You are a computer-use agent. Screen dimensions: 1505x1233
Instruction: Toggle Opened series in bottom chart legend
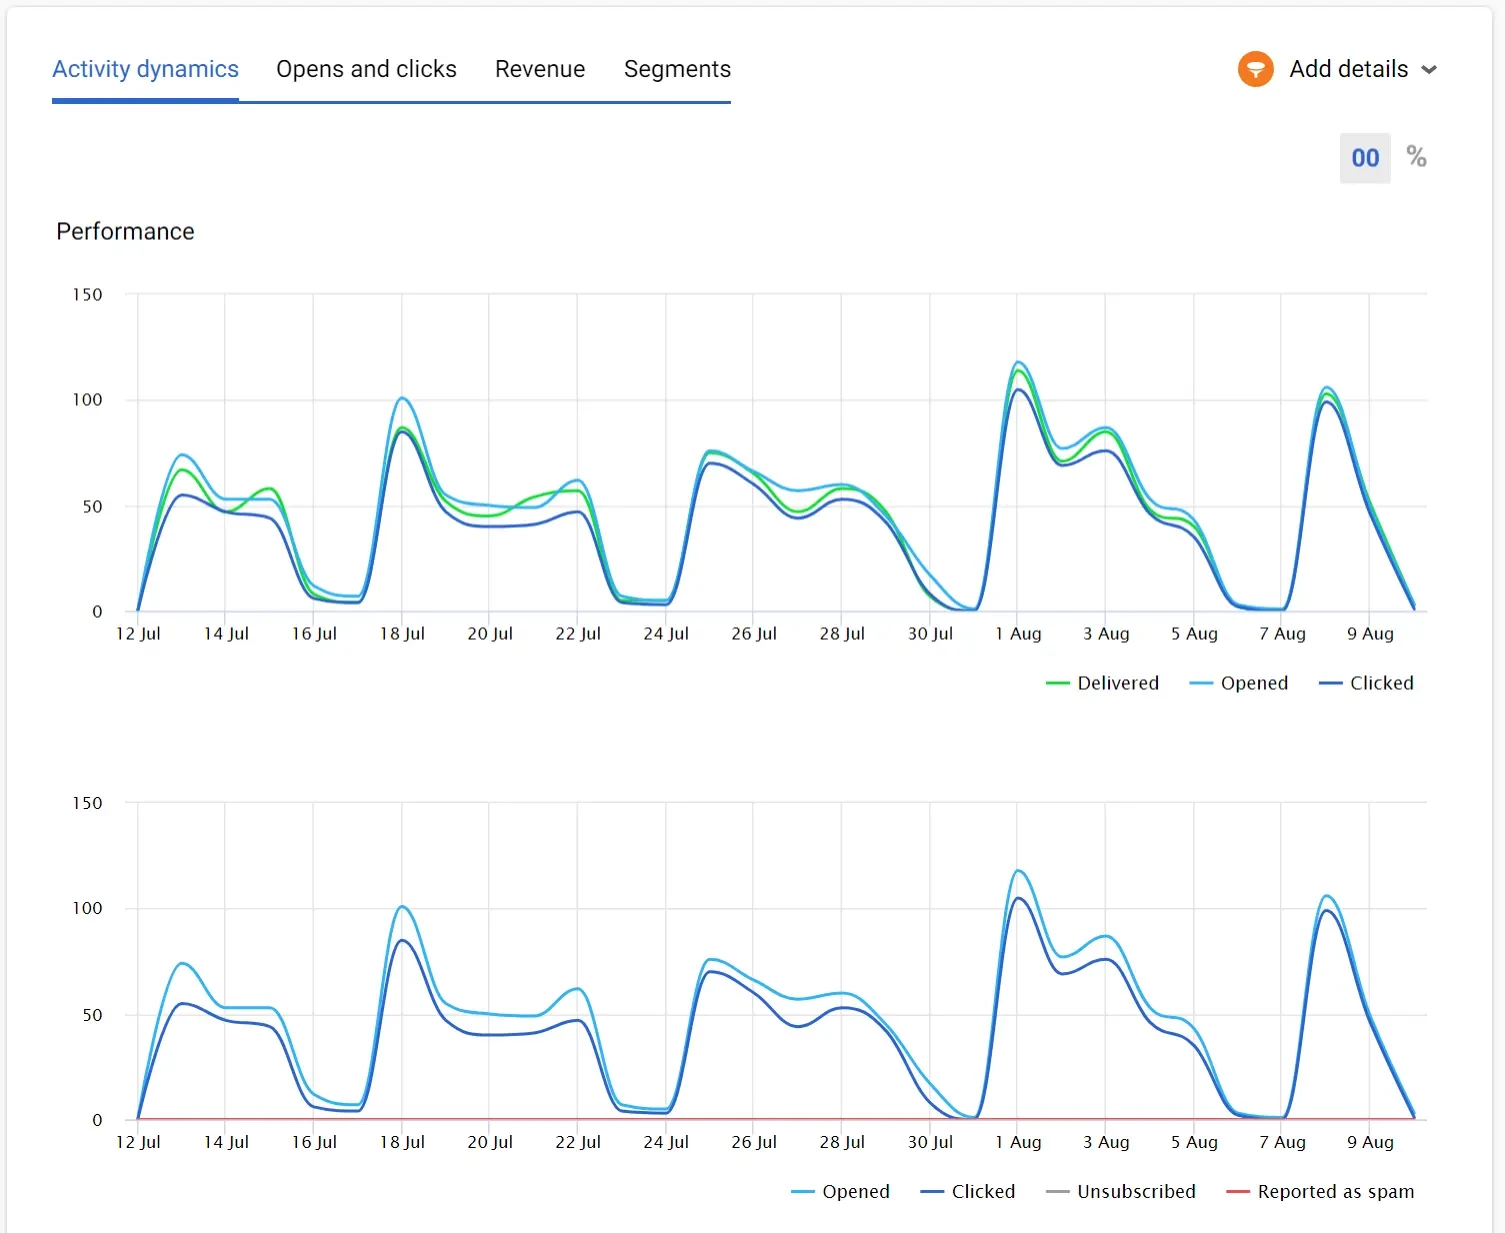840,1191
